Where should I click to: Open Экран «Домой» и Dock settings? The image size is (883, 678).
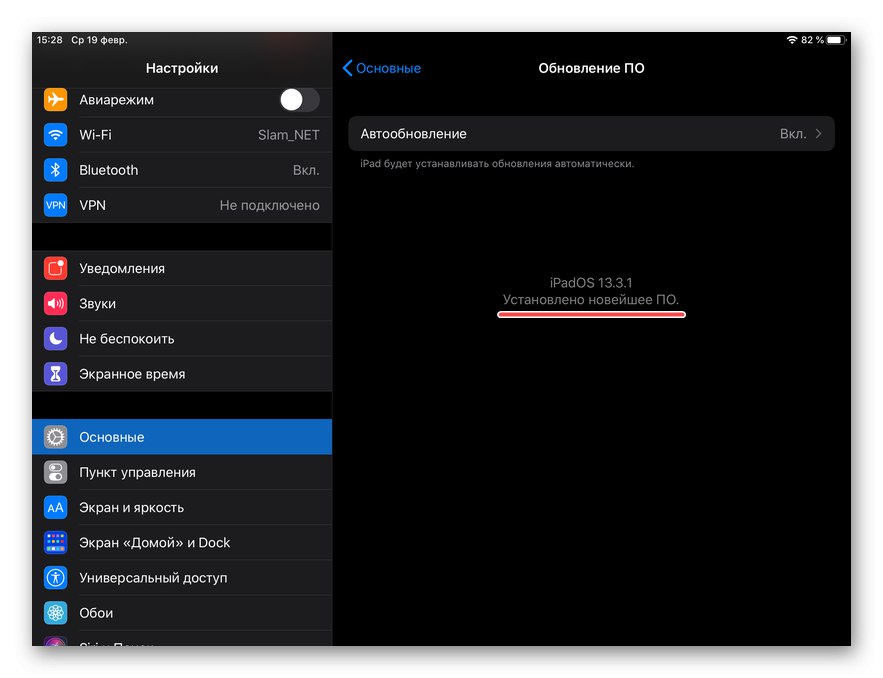[182, 543]
